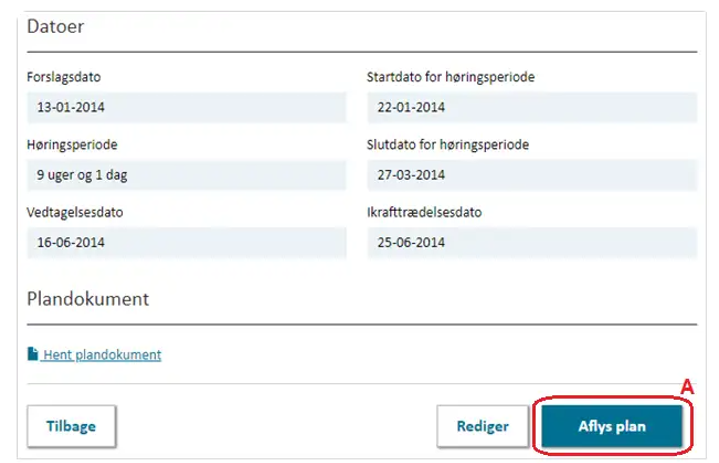Viewport: 719px width, 463px height.
Task: Click the Forslagsdato label
Action: pyautogui.click(x=64, y=77)
